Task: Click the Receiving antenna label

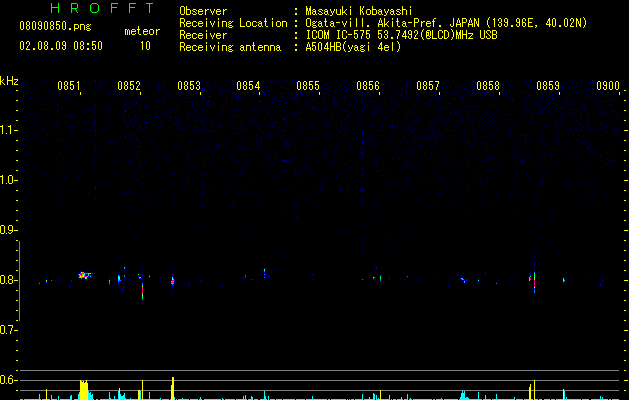Action: [230, 47]
